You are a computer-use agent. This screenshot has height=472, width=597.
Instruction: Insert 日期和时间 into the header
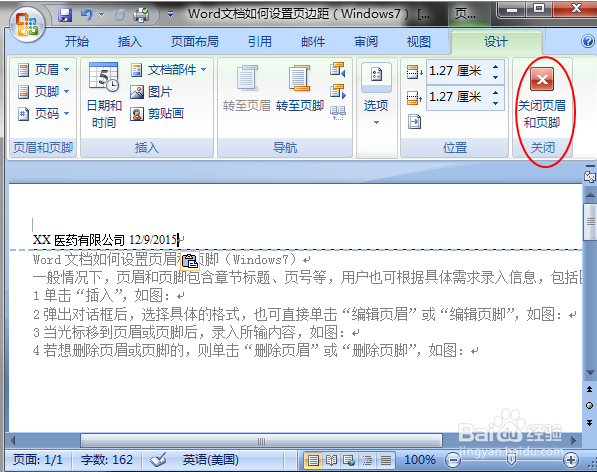point(104,95)
